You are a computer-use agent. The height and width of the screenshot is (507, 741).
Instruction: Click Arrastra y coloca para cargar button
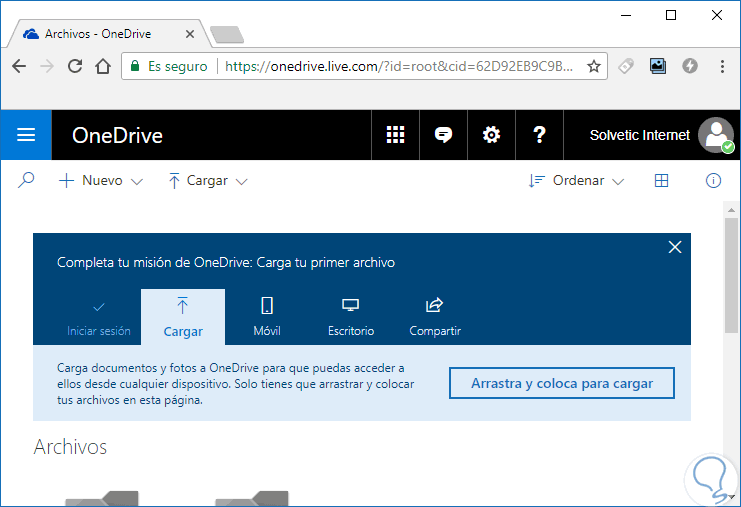(562, 383)
